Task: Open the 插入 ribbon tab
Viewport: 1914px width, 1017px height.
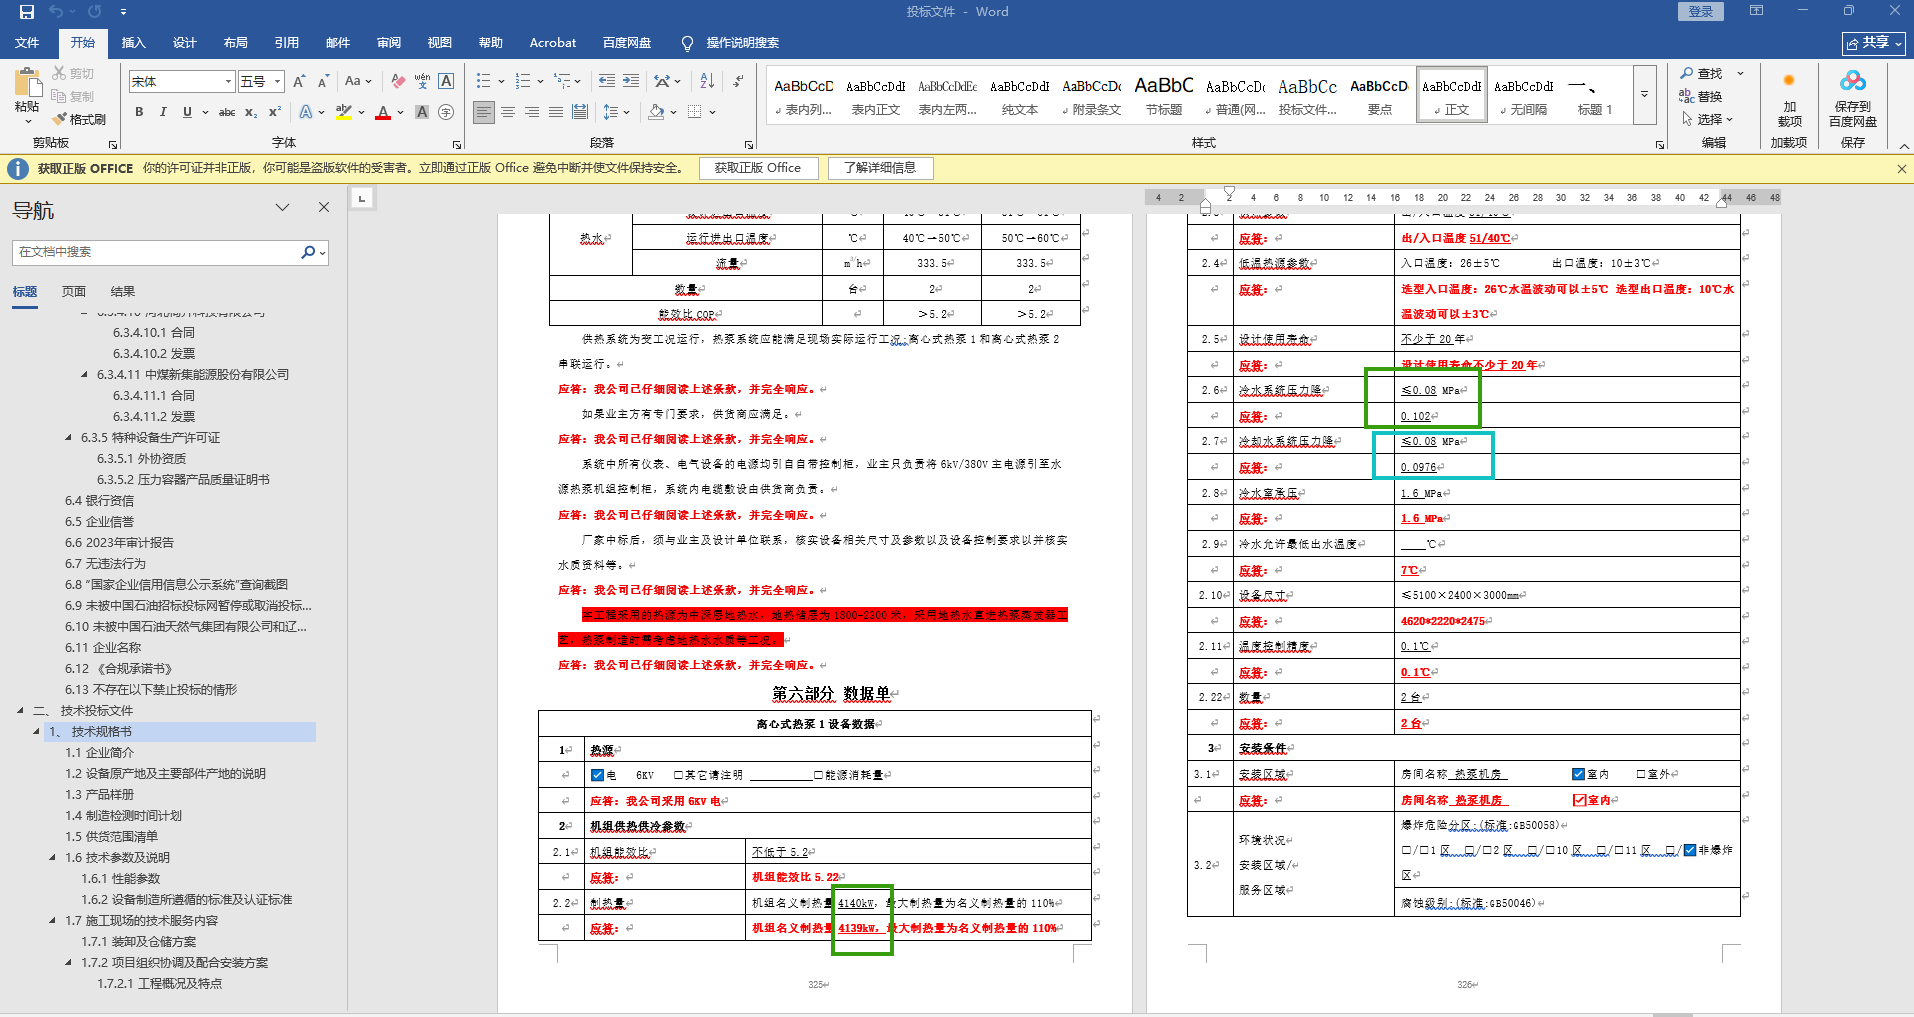Action: (133, 43)
